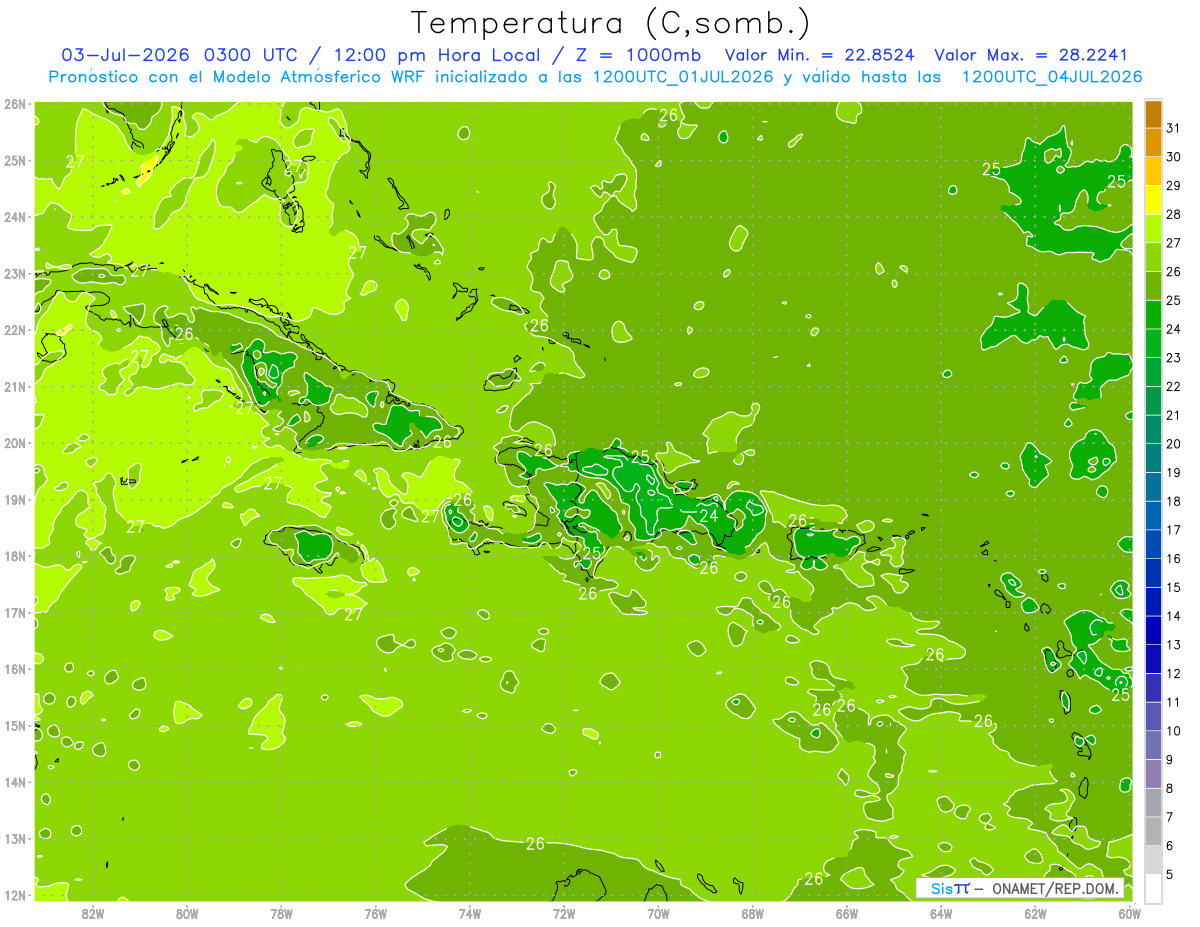Click the "5" legend value
This screenshot has height=927, width=1200.
point(1170,875)
